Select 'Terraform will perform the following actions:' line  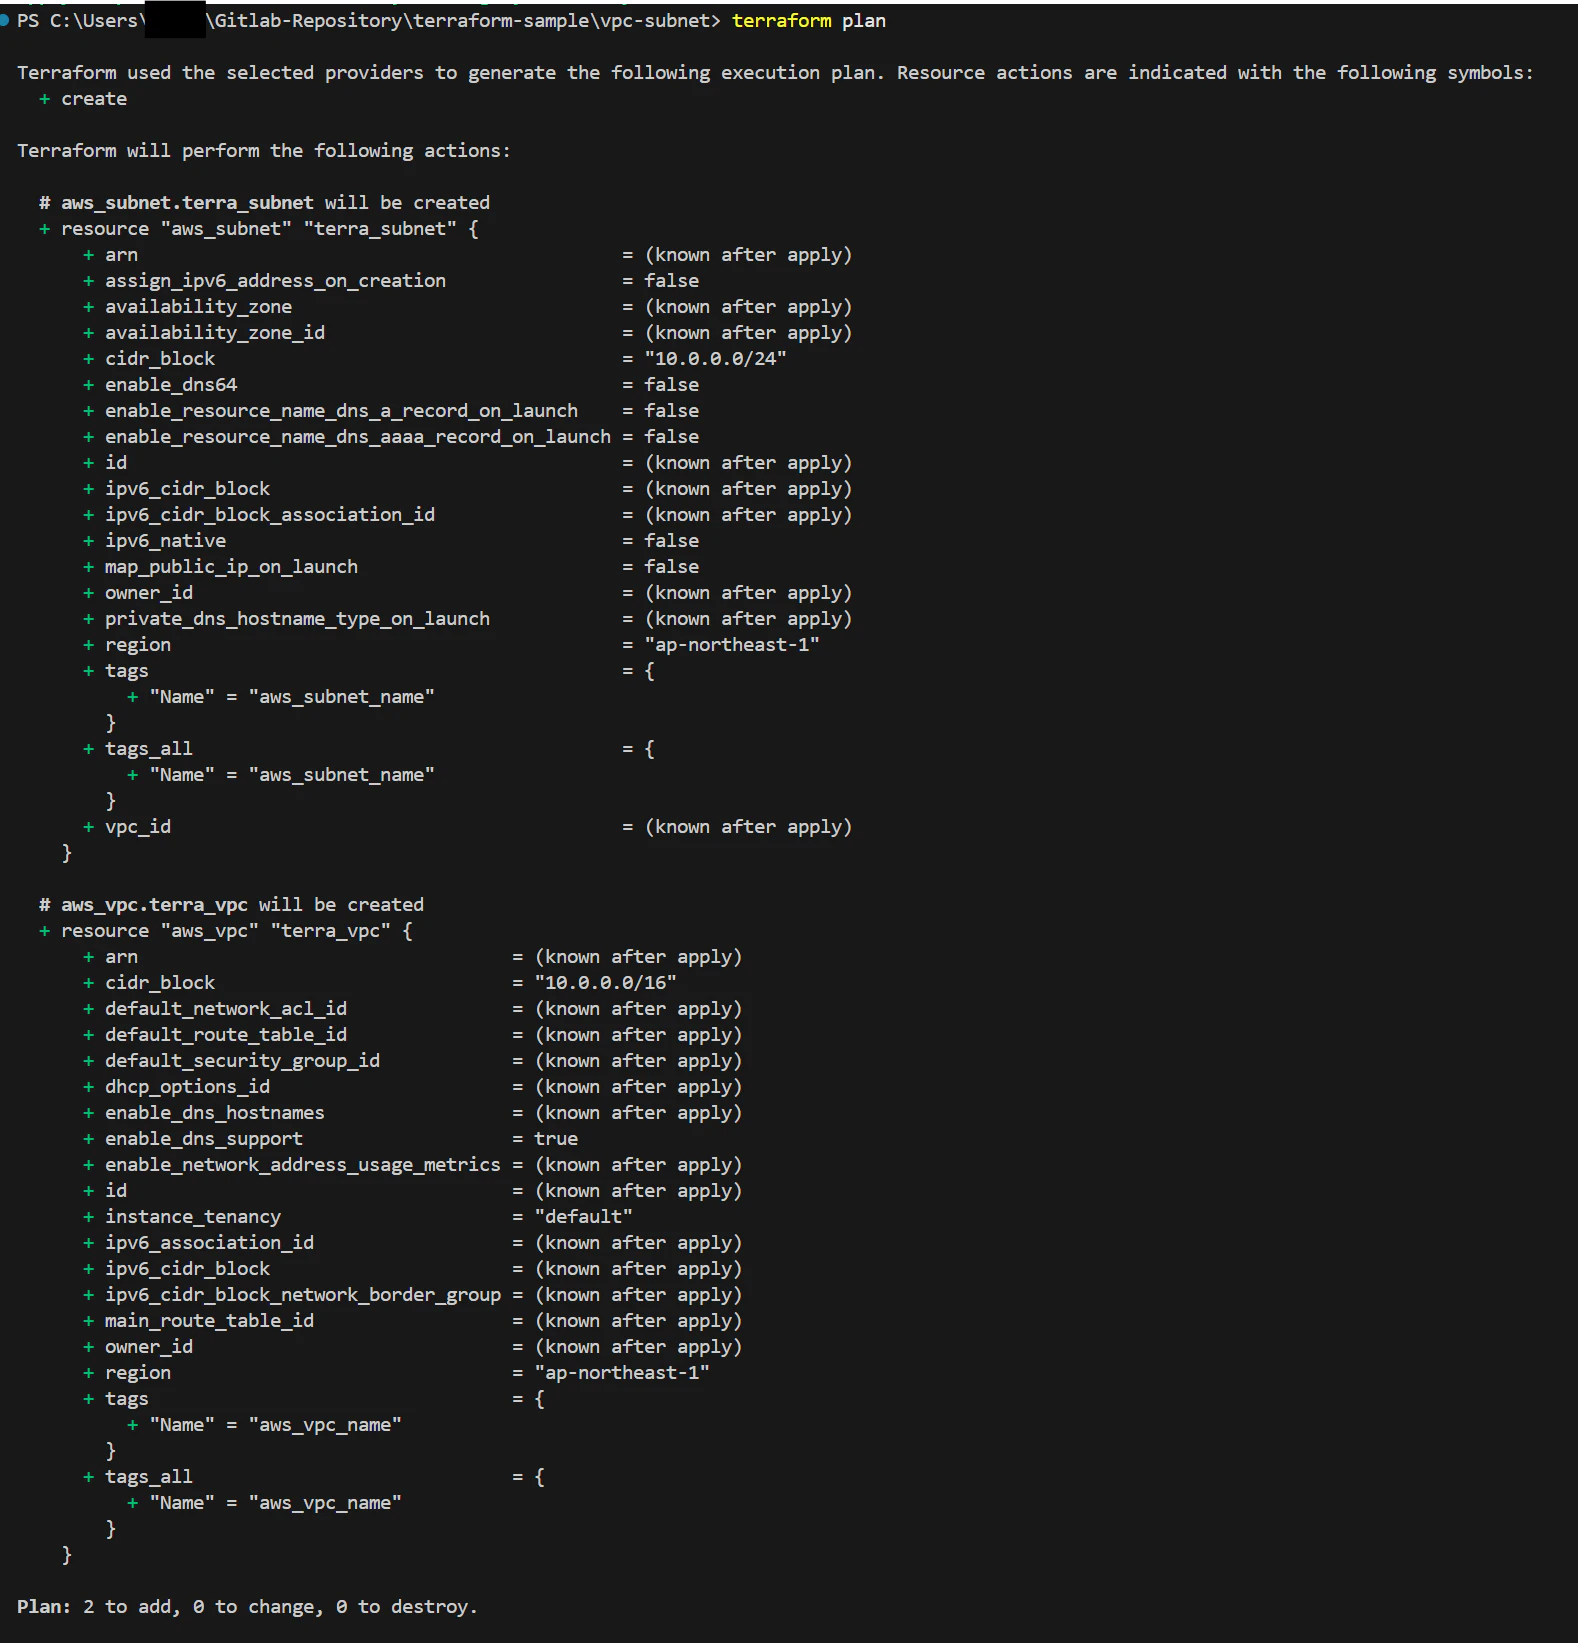(x=264, y=151)
